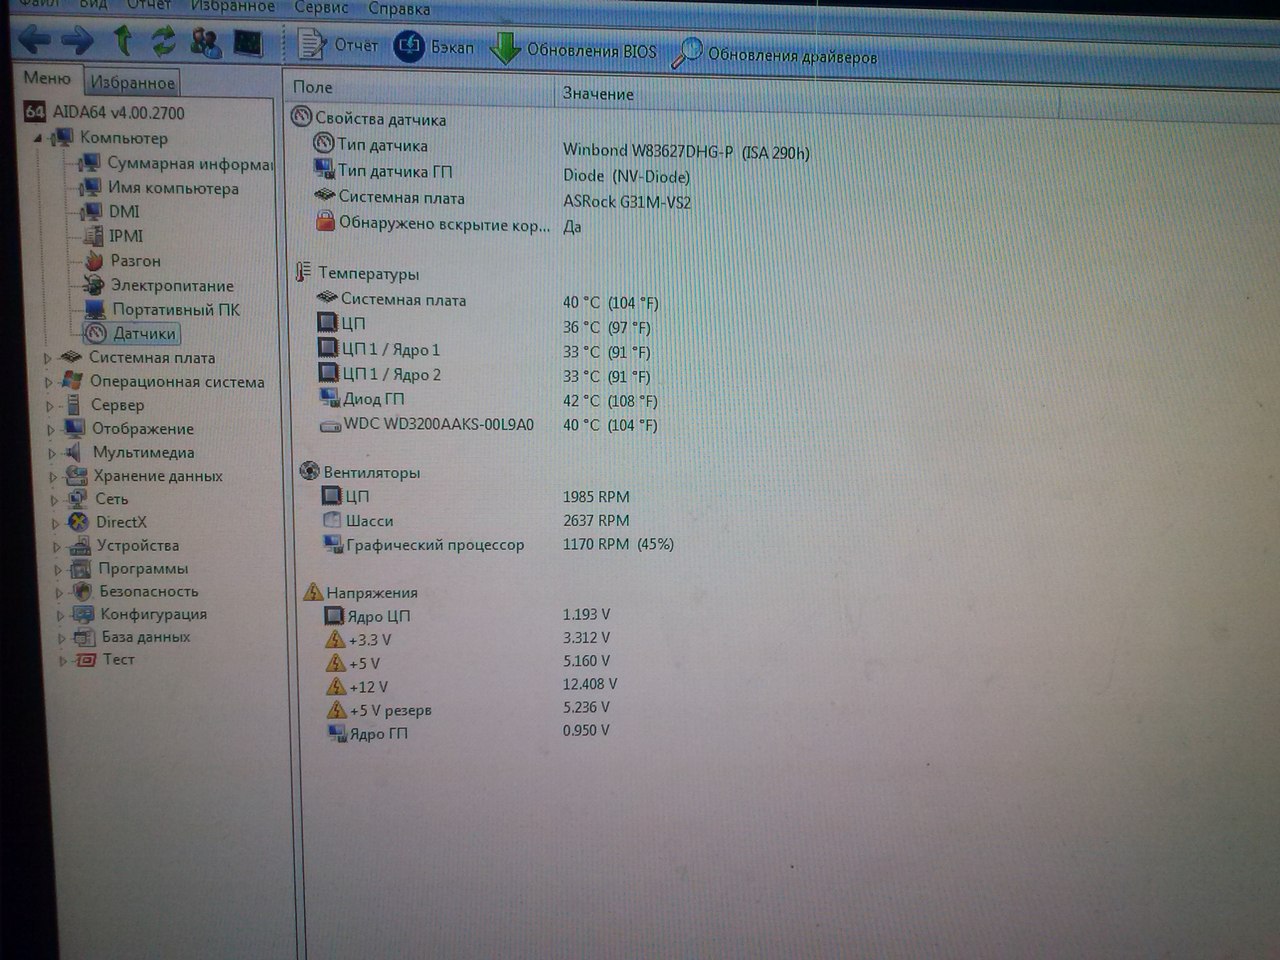Click the gauge icon beside Свойства датчика
Viewport: 1280px width, 960px height.
coord(301,117)
